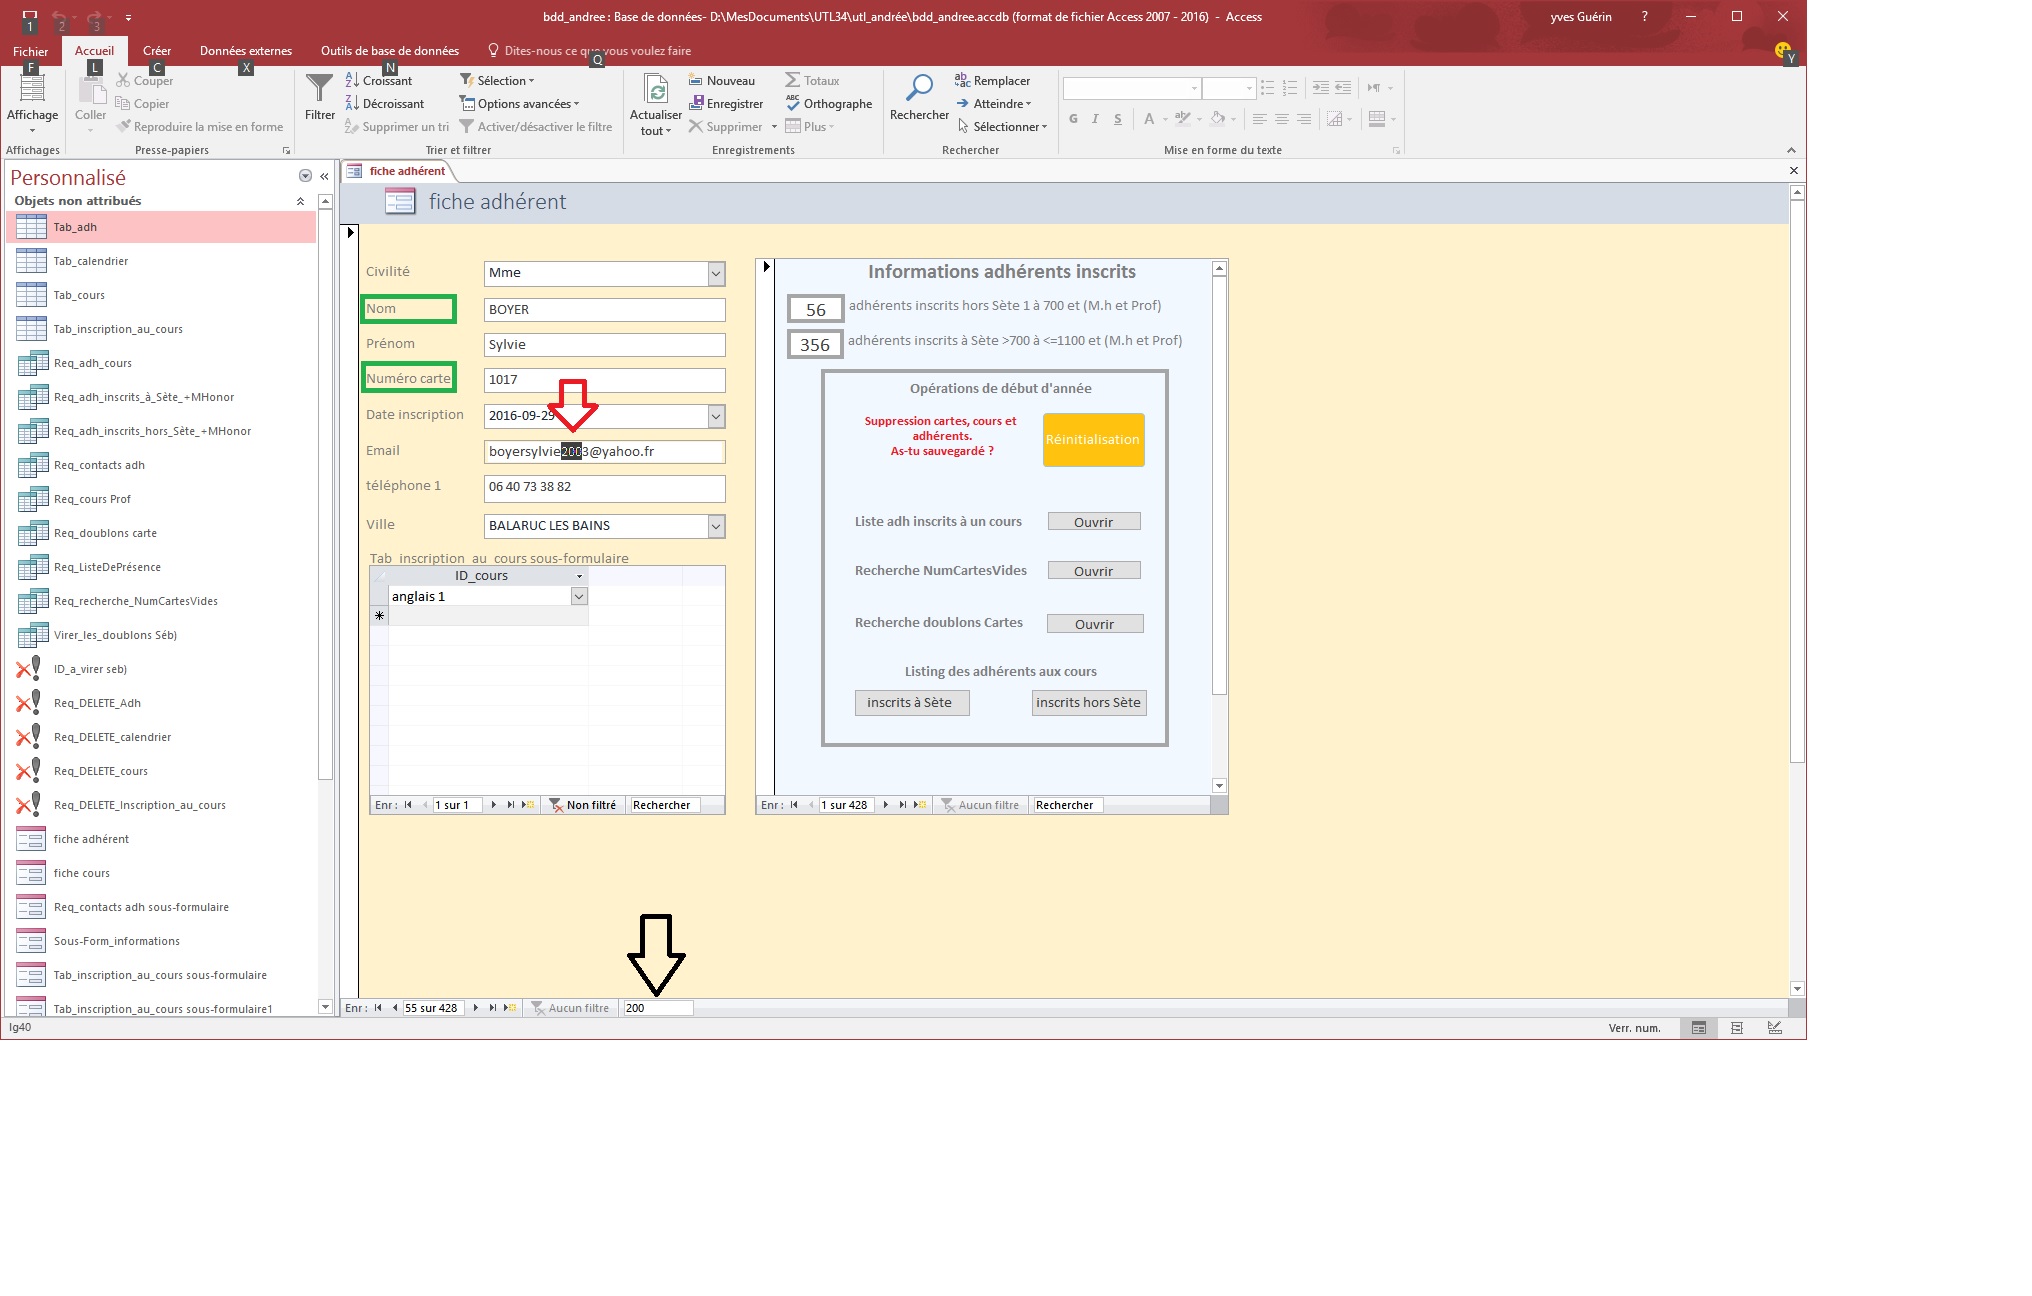Viewport: 2032px width, 1296px height.
Task: Collapse Objets non attribués group
Action: click(x=300, y=201)
